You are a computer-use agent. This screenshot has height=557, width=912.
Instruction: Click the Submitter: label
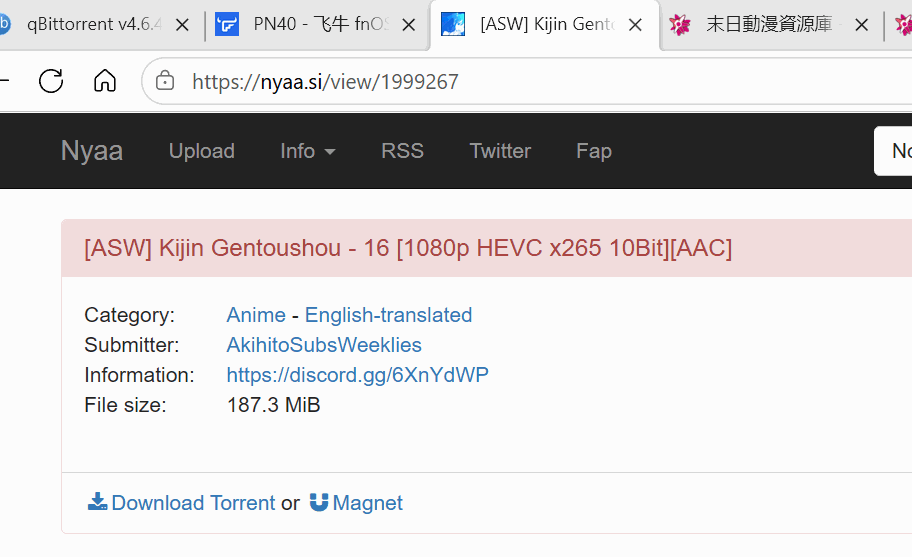(x=131, y=345)
